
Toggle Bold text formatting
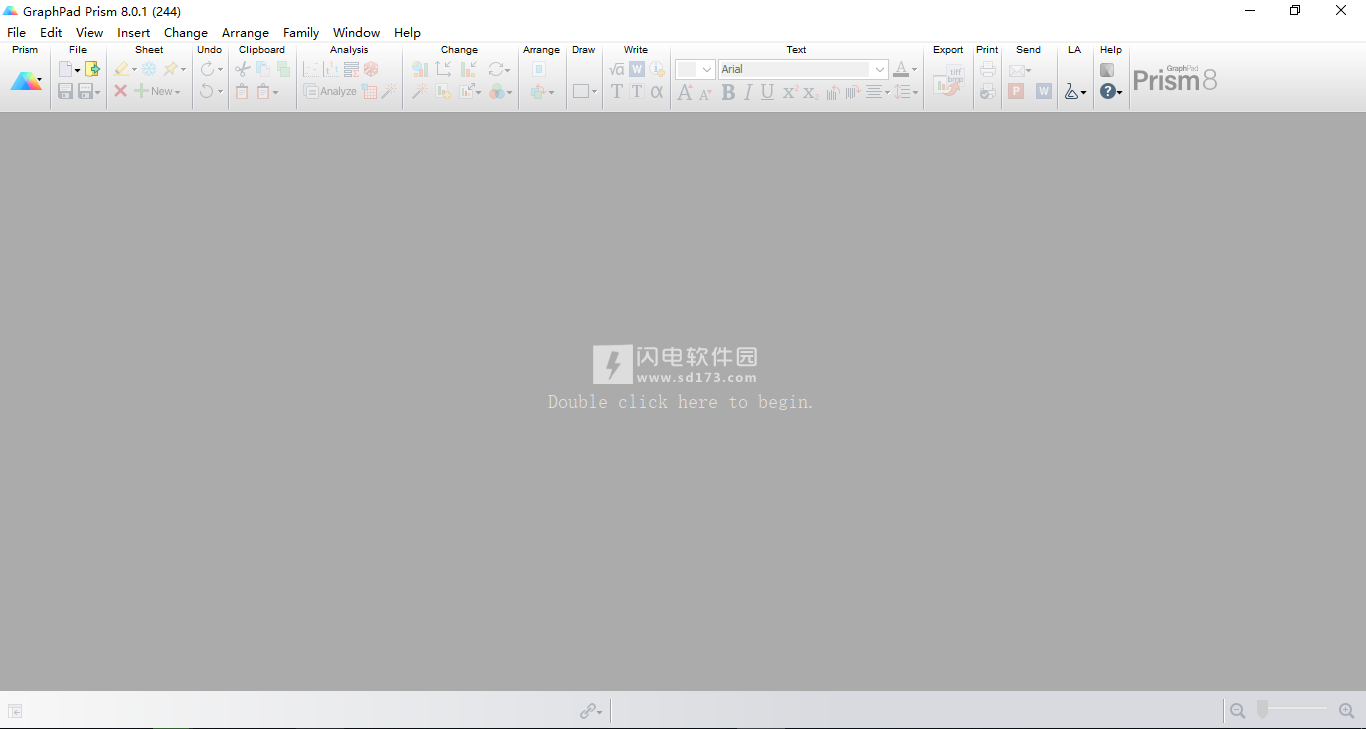point(728,92)
